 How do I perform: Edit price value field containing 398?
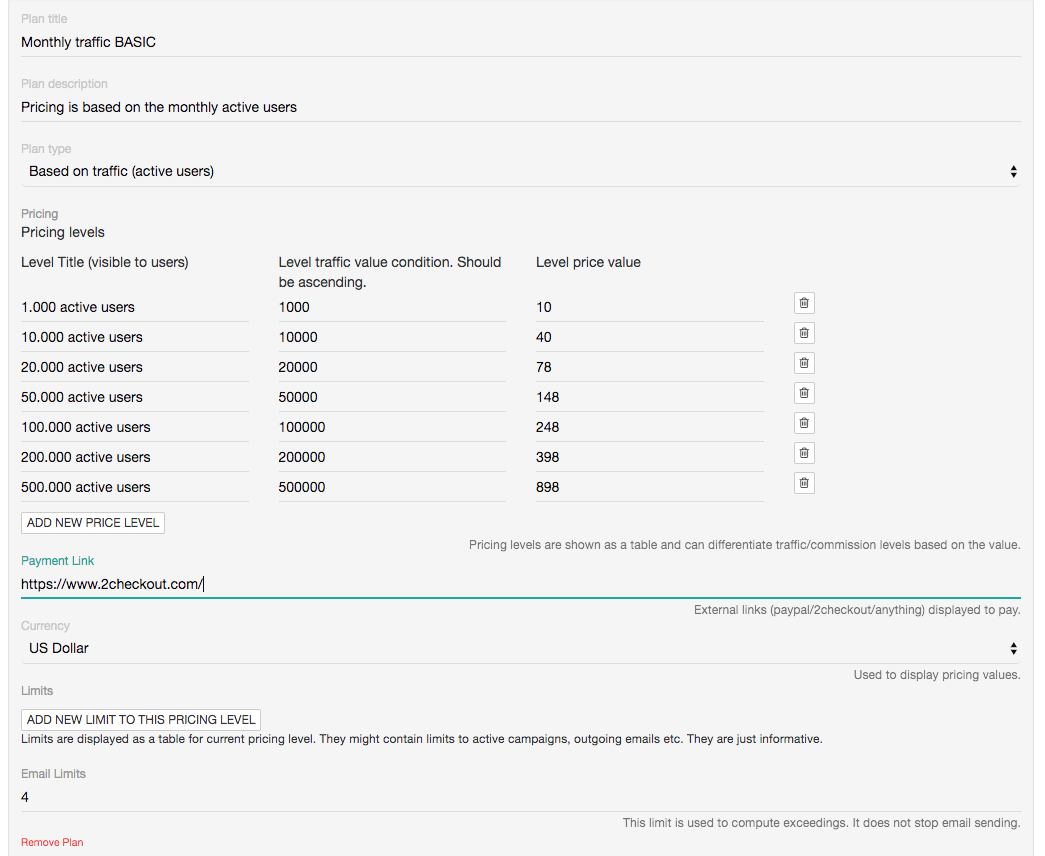(650, 457)
